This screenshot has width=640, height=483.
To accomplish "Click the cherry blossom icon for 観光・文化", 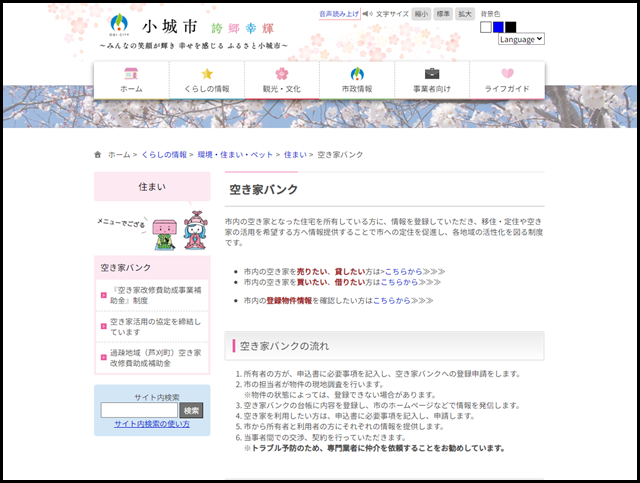I will (x=282, y=73).
